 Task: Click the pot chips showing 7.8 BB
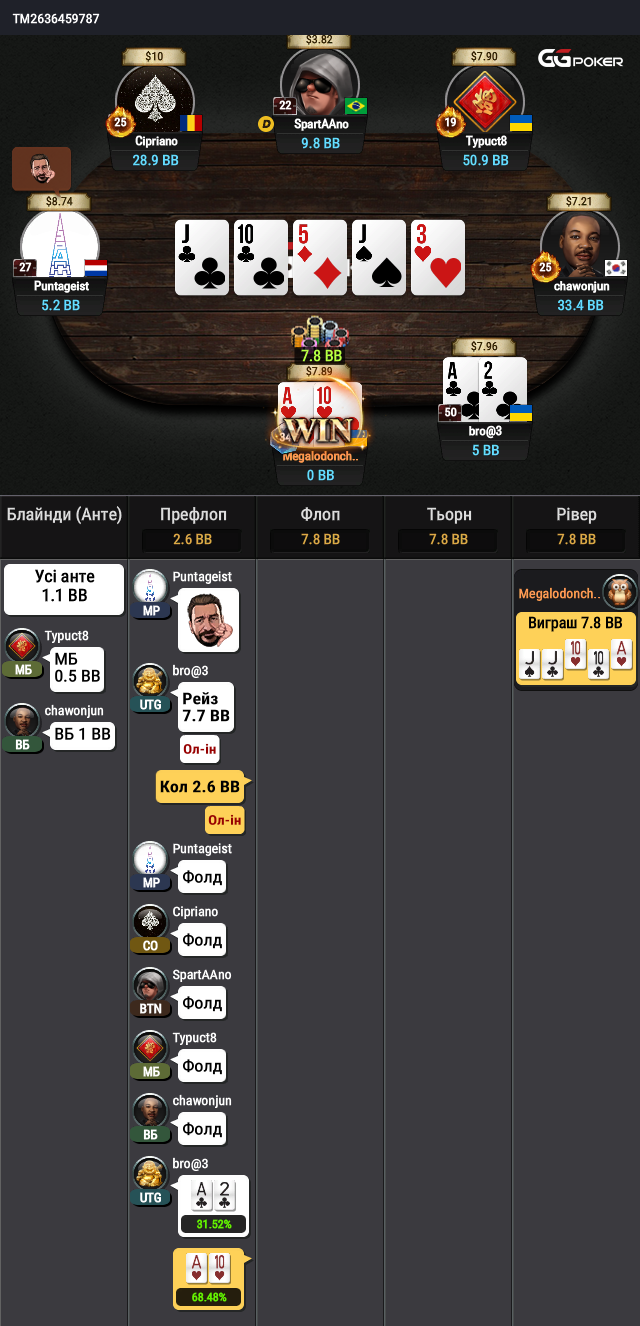point(320,340)
